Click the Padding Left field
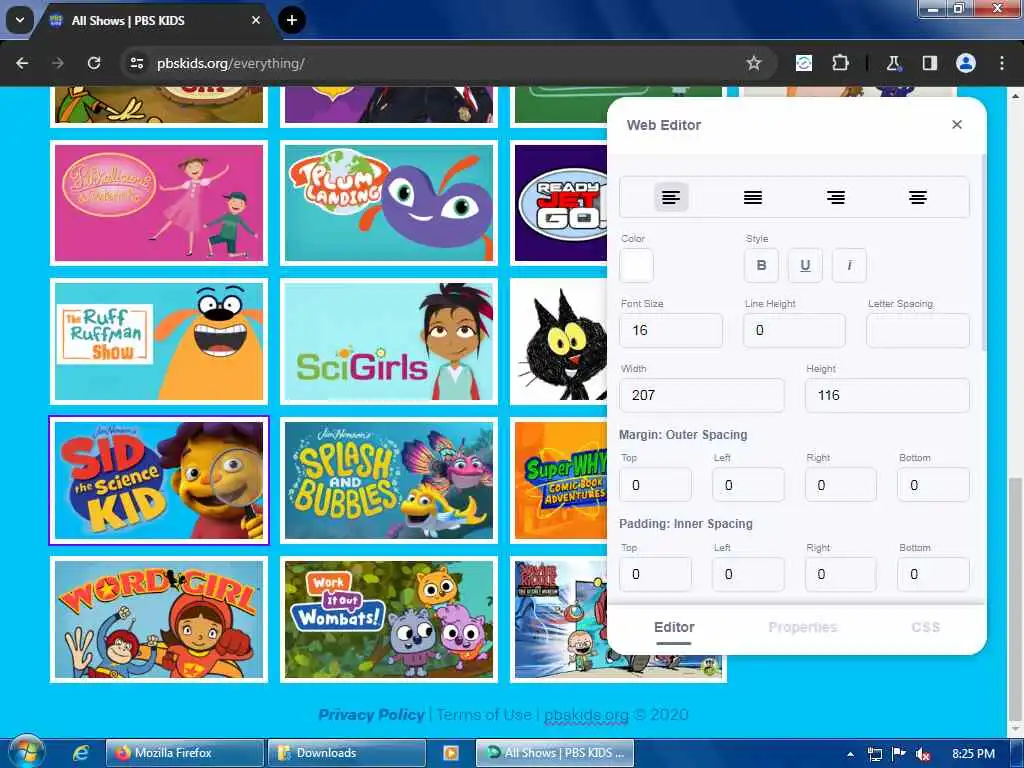The height and width of the screenshot is (768, 1024). tap(748, 574)
